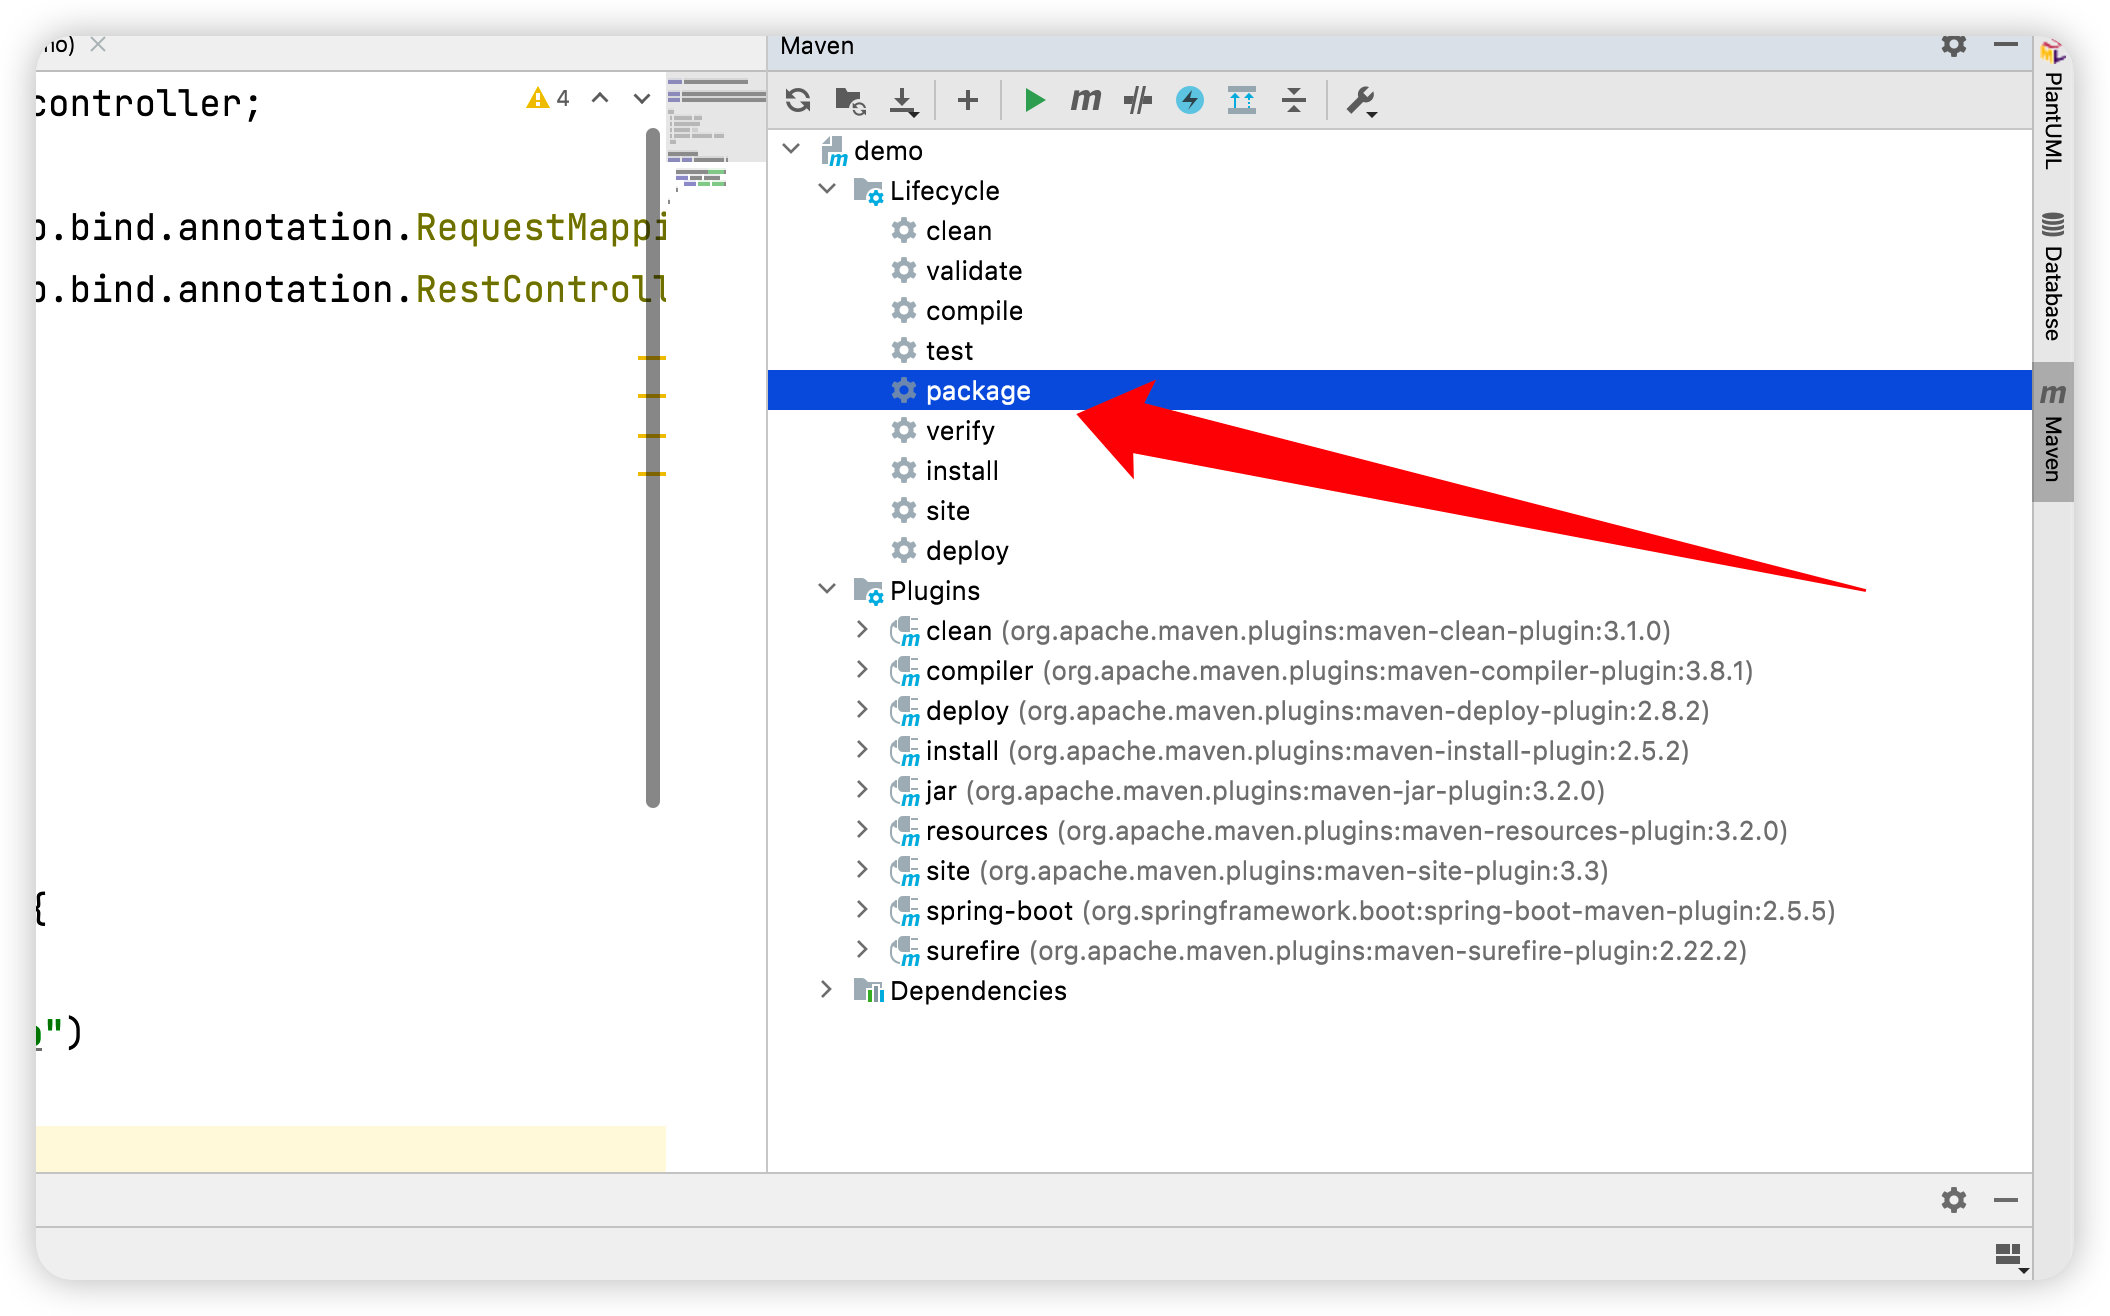Select the install lifecycle phase
Image resolution: width=2110 pixels, height=1316 pixels.
click(961, 471)
